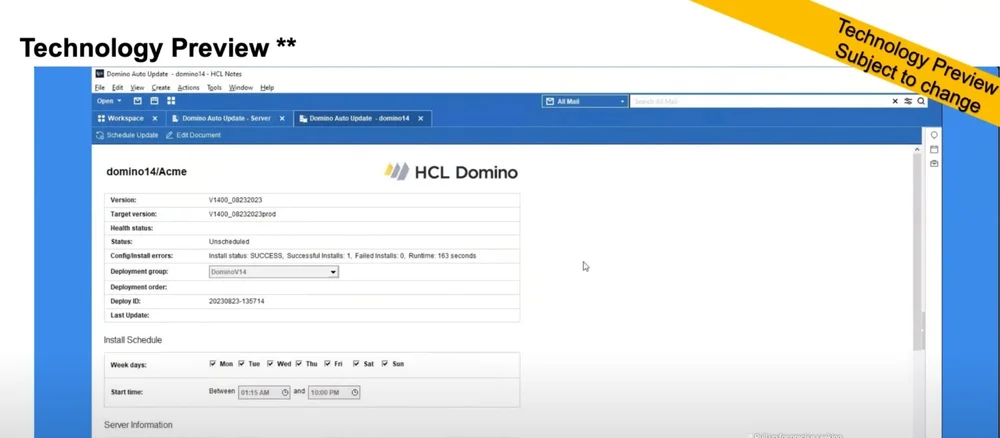
Task: Open the Calendar shortcut icon in toolbar
Action: [154, 101]
